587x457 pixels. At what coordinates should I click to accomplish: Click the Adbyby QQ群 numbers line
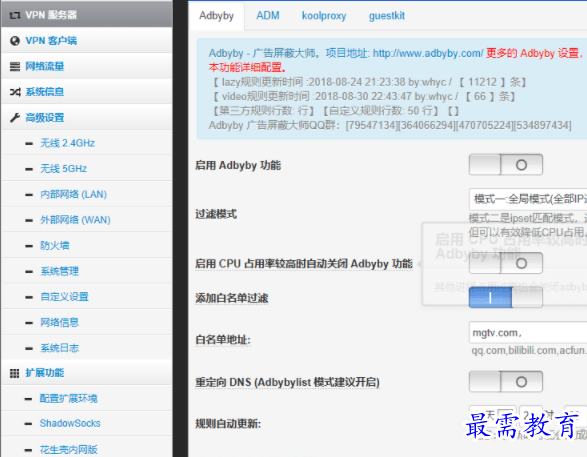390,125
